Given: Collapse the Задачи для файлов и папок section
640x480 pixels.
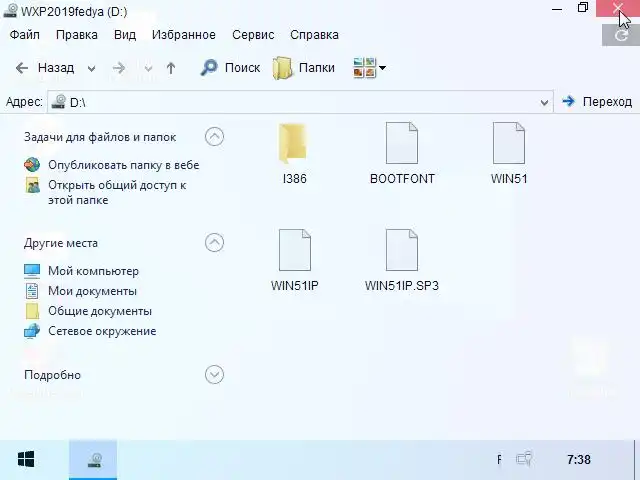Looking at the screenshot, I should [214, 137].
